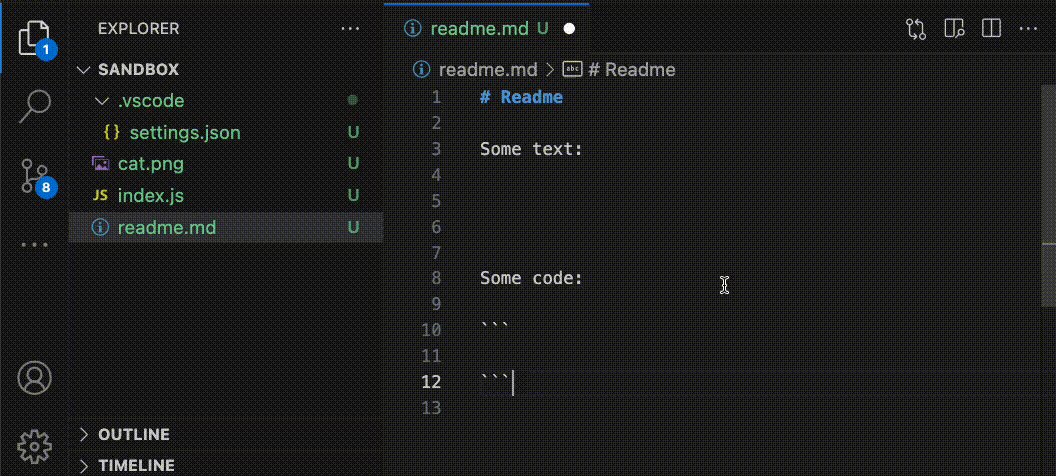The image size is (1056, 476).
Task: Place cursor on '# Readme' heading line
Action: [x=521, y=97]
